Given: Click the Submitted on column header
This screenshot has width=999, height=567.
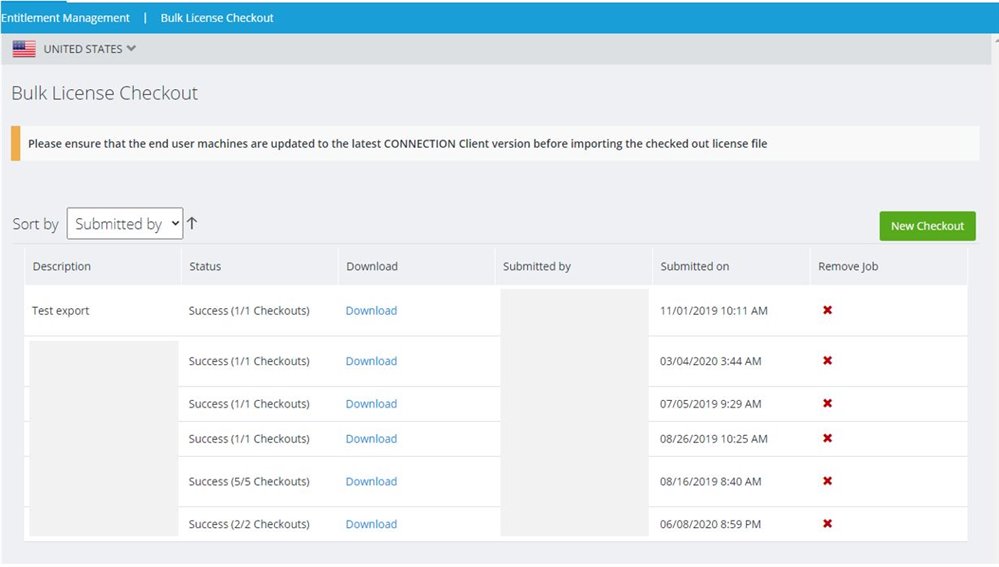Looking at the screenshot, I should click(694, 267).
